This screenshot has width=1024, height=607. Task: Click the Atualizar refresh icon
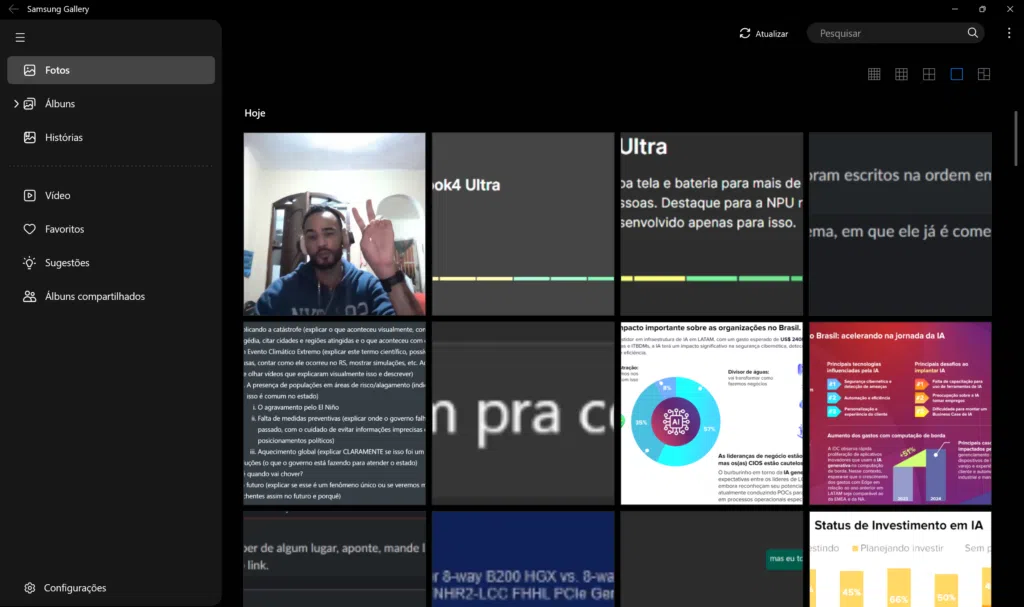tap(745, 33)
